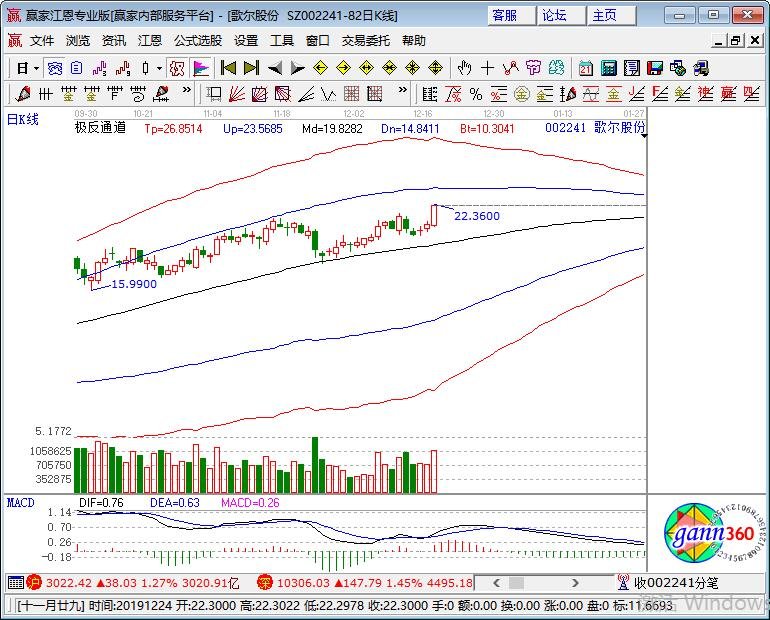The width and height of the screenshot is (770, 620).
Task: Click the blue document list icon
Action: [x=77, y=68]
